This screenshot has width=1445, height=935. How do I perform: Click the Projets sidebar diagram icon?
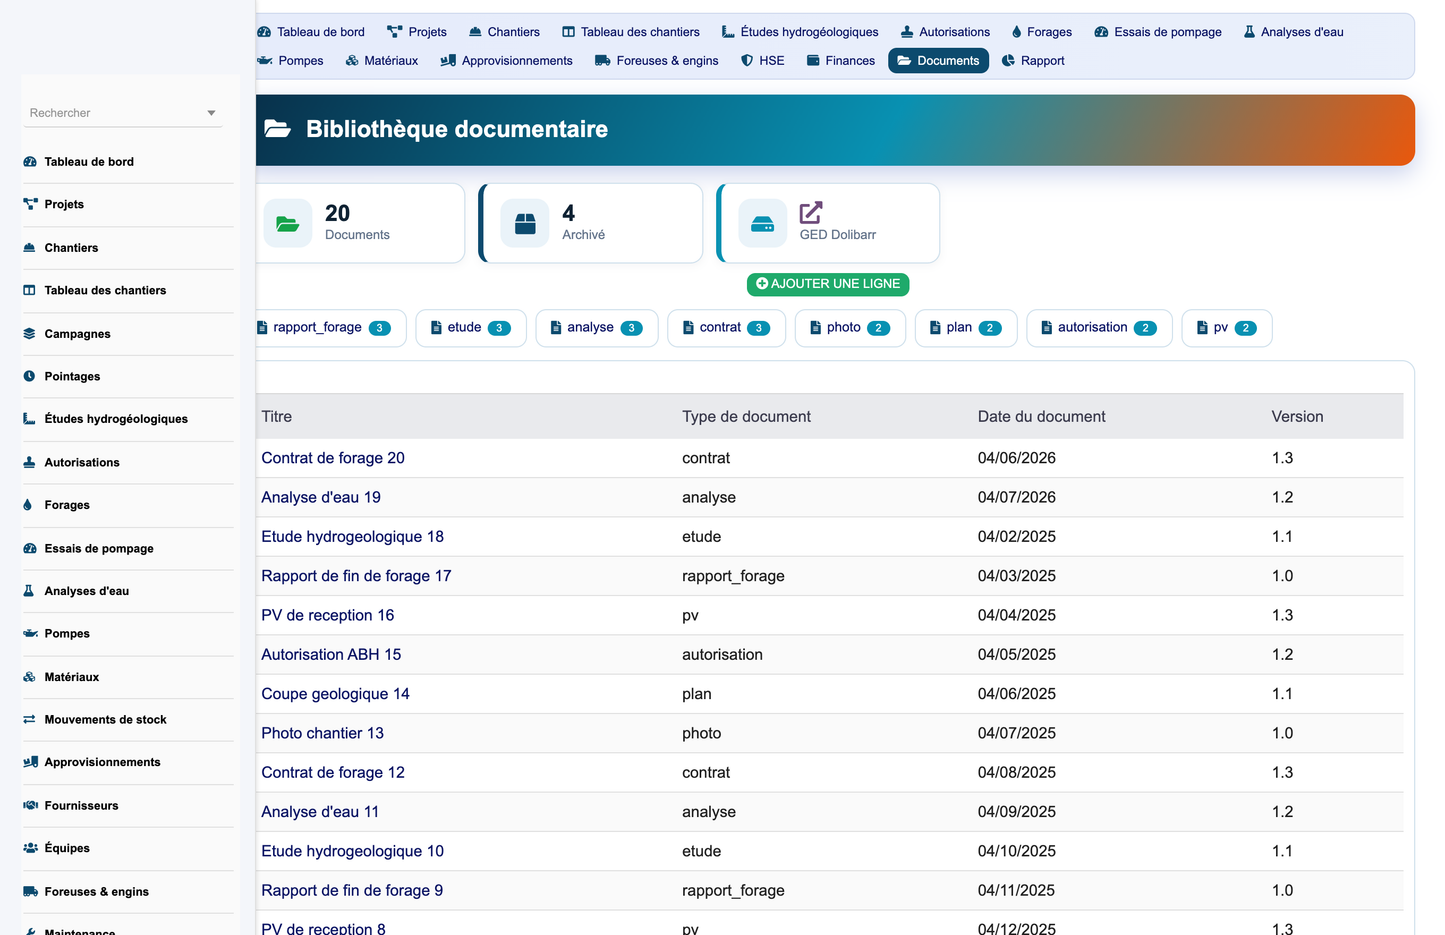pos(30,204)
